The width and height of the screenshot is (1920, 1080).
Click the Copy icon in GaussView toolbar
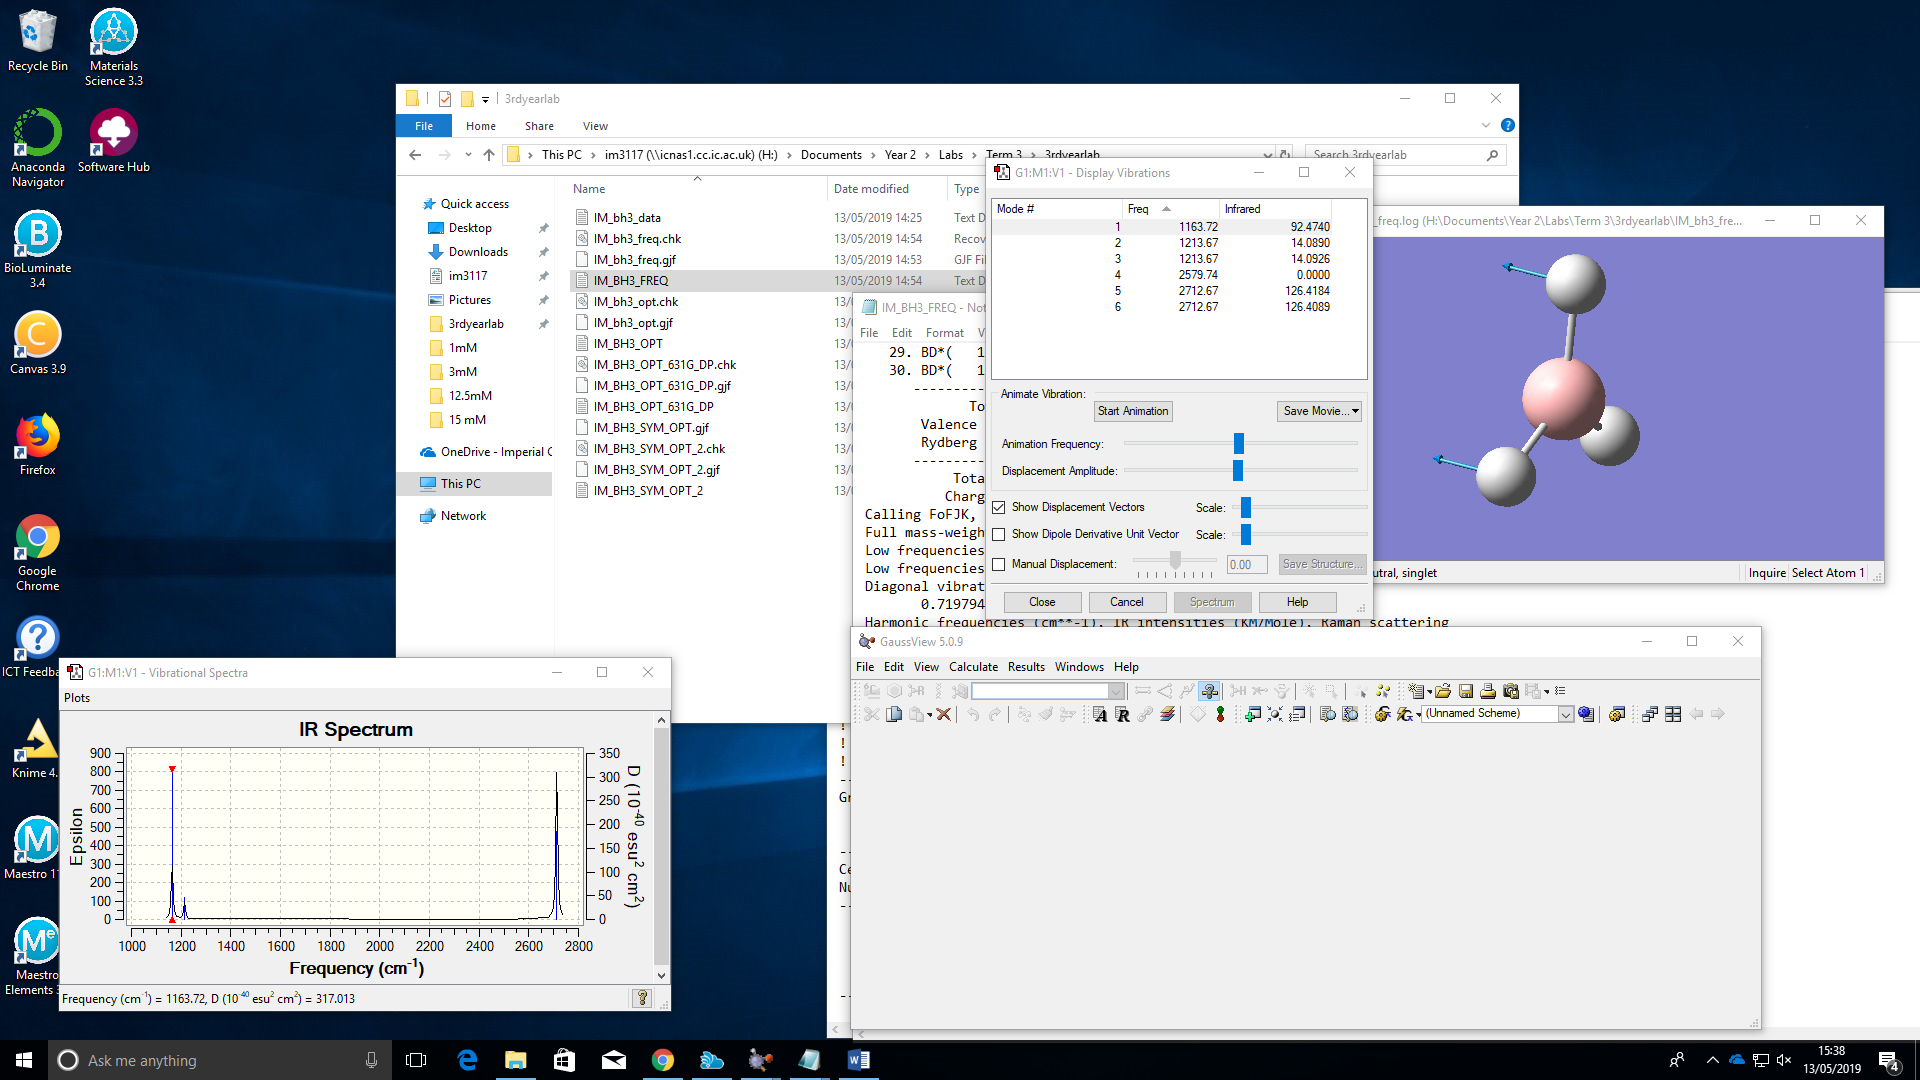[894, 714]
